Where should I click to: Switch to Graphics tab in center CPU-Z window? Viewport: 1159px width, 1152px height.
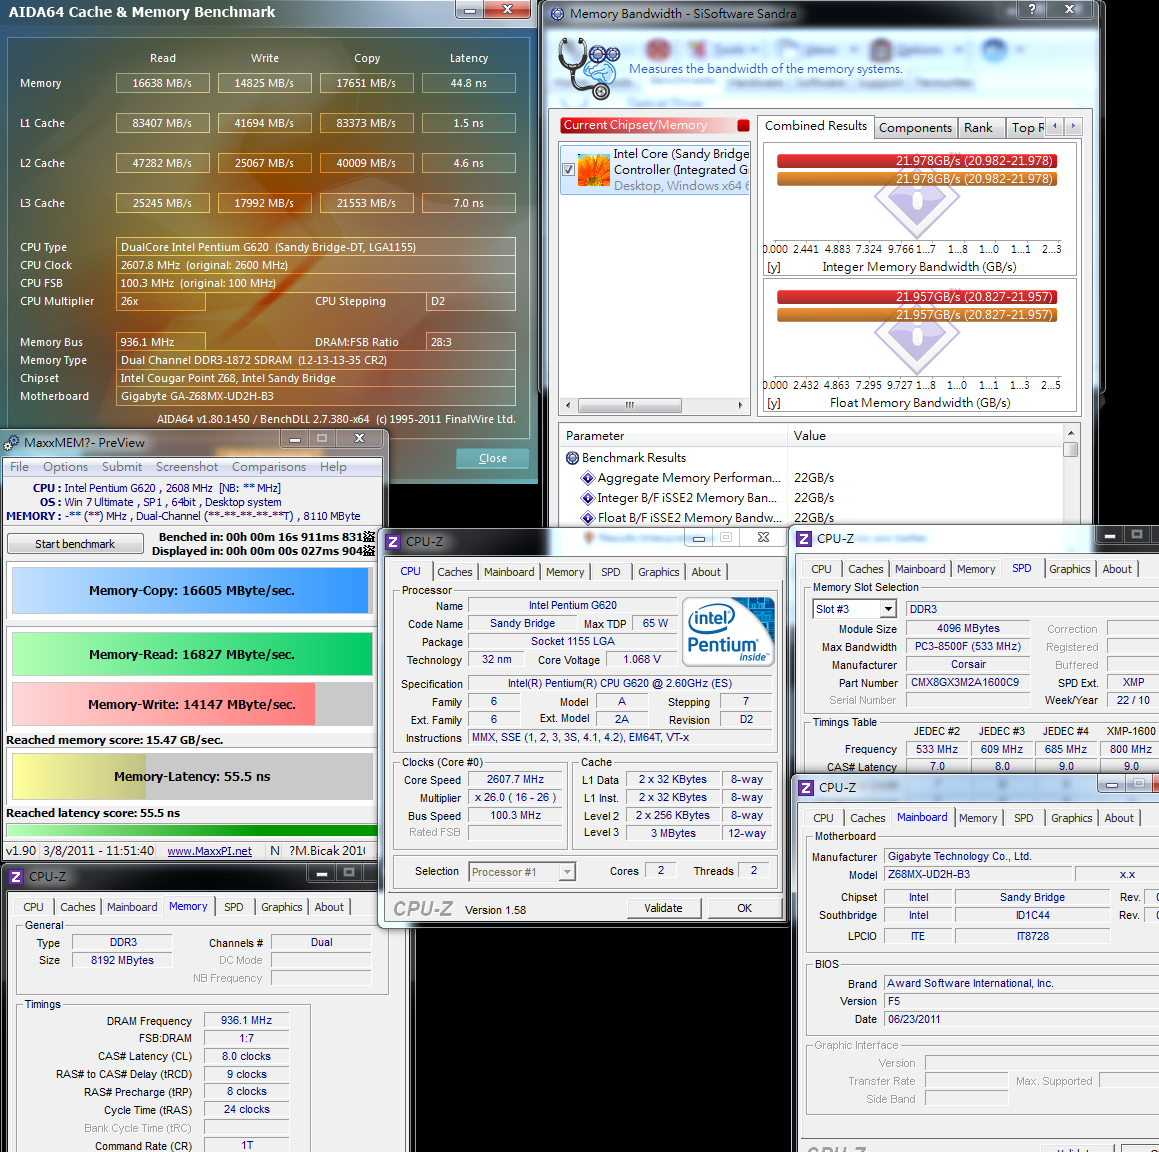(659, 572)
